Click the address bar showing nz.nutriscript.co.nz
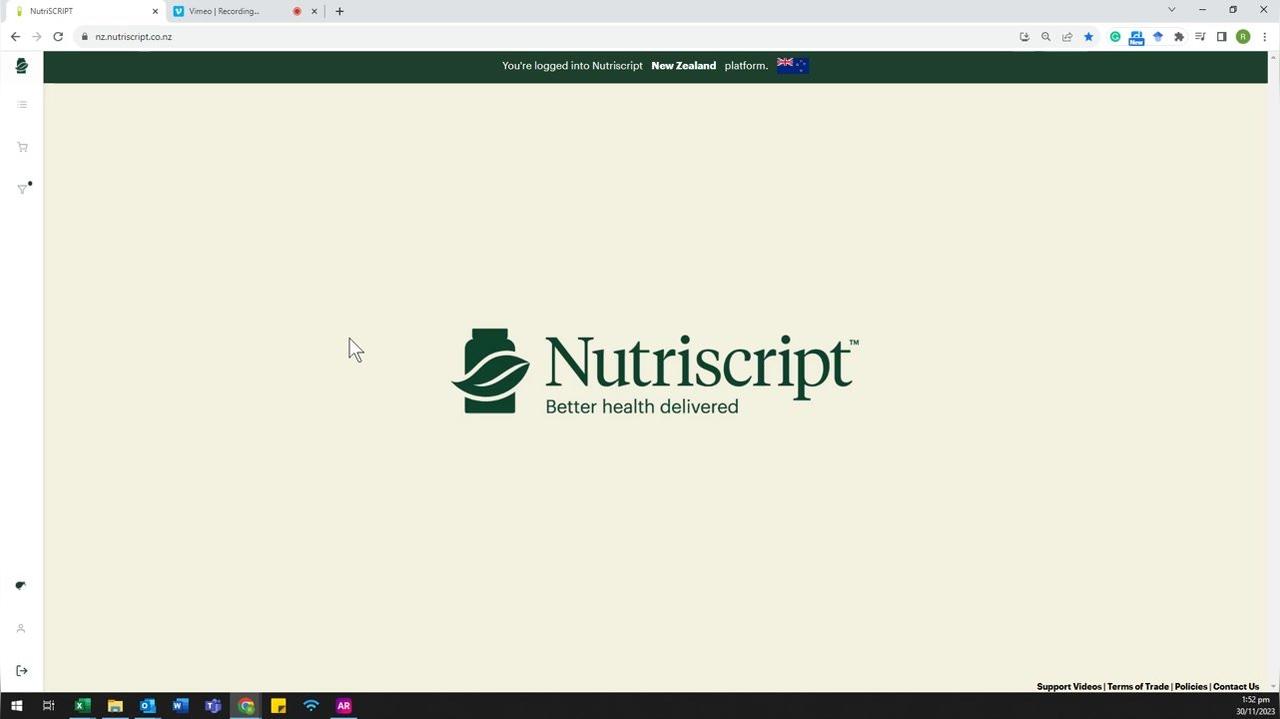This screenshot has height=719, width=1280. (x=550, y=37)
